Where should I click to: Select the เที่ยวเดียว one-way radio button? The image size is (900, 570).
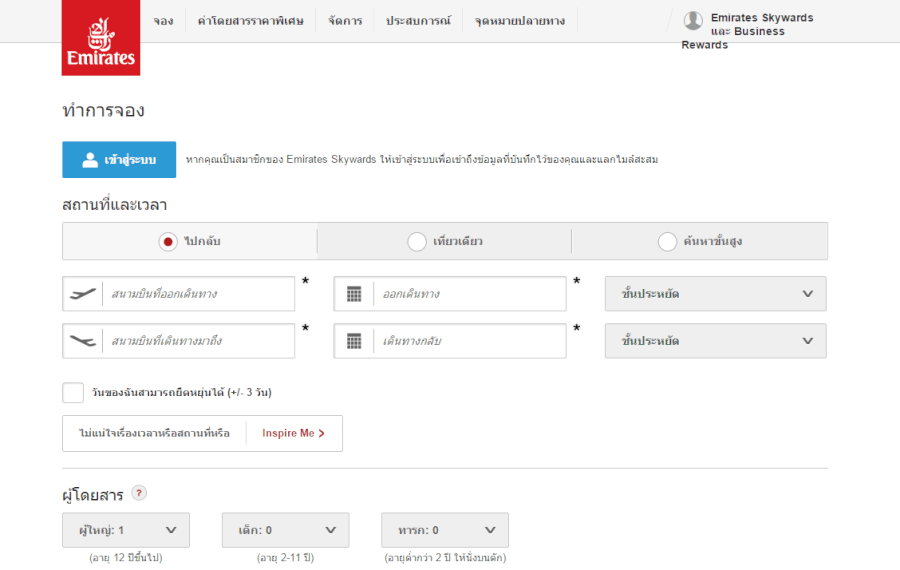417,241
